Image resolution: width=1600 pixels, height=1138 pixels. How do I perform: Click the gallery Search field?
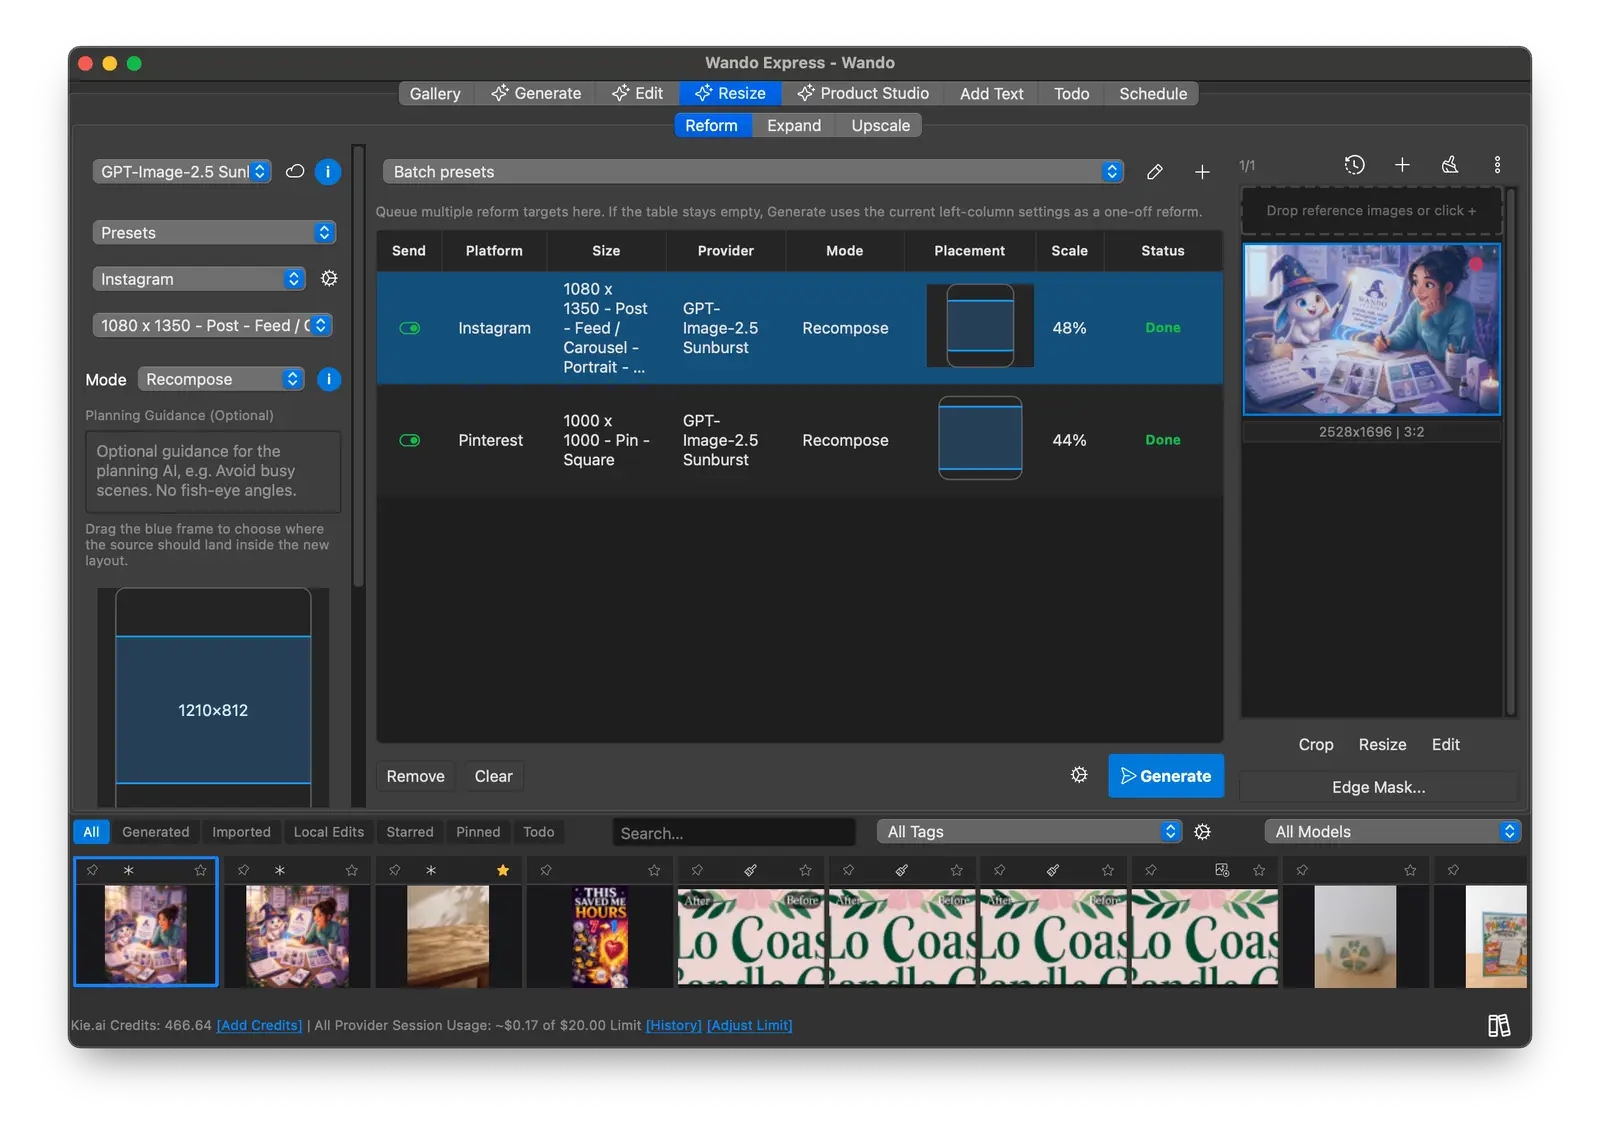point(734,833)
